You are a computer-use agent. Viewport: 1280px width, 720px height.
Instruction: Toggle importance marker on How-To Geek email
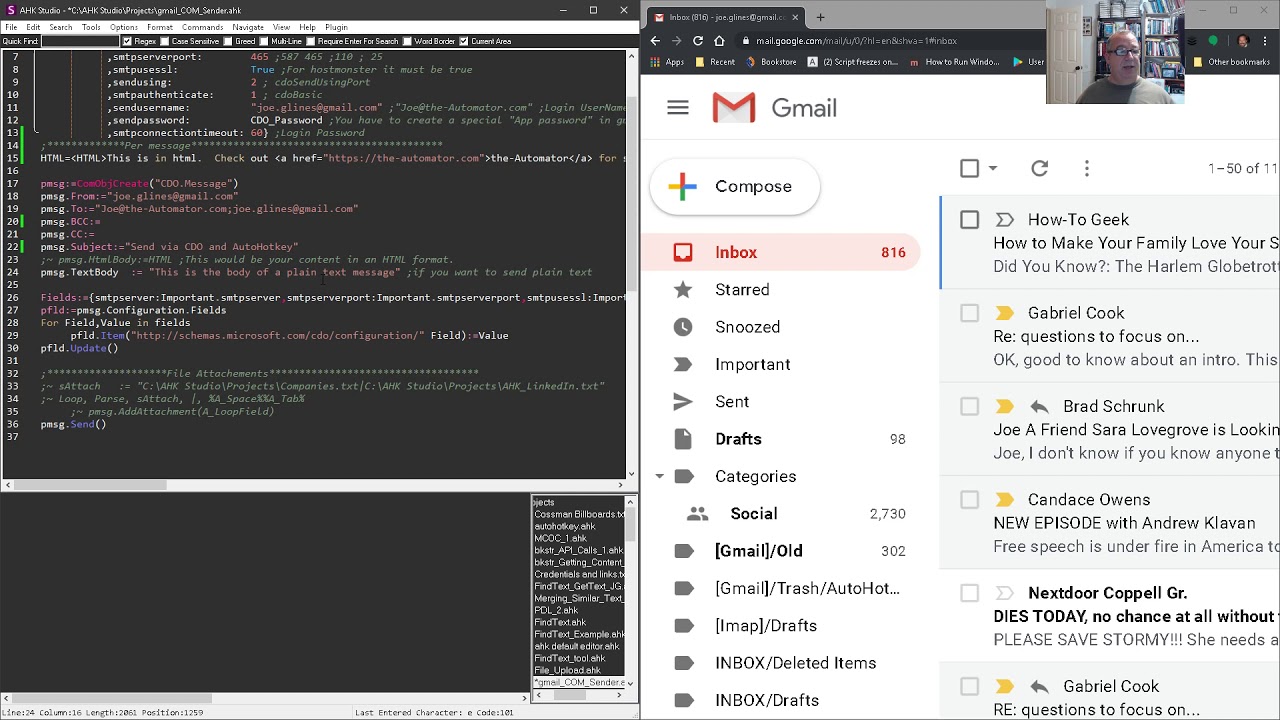click(x=1005, y=220)
